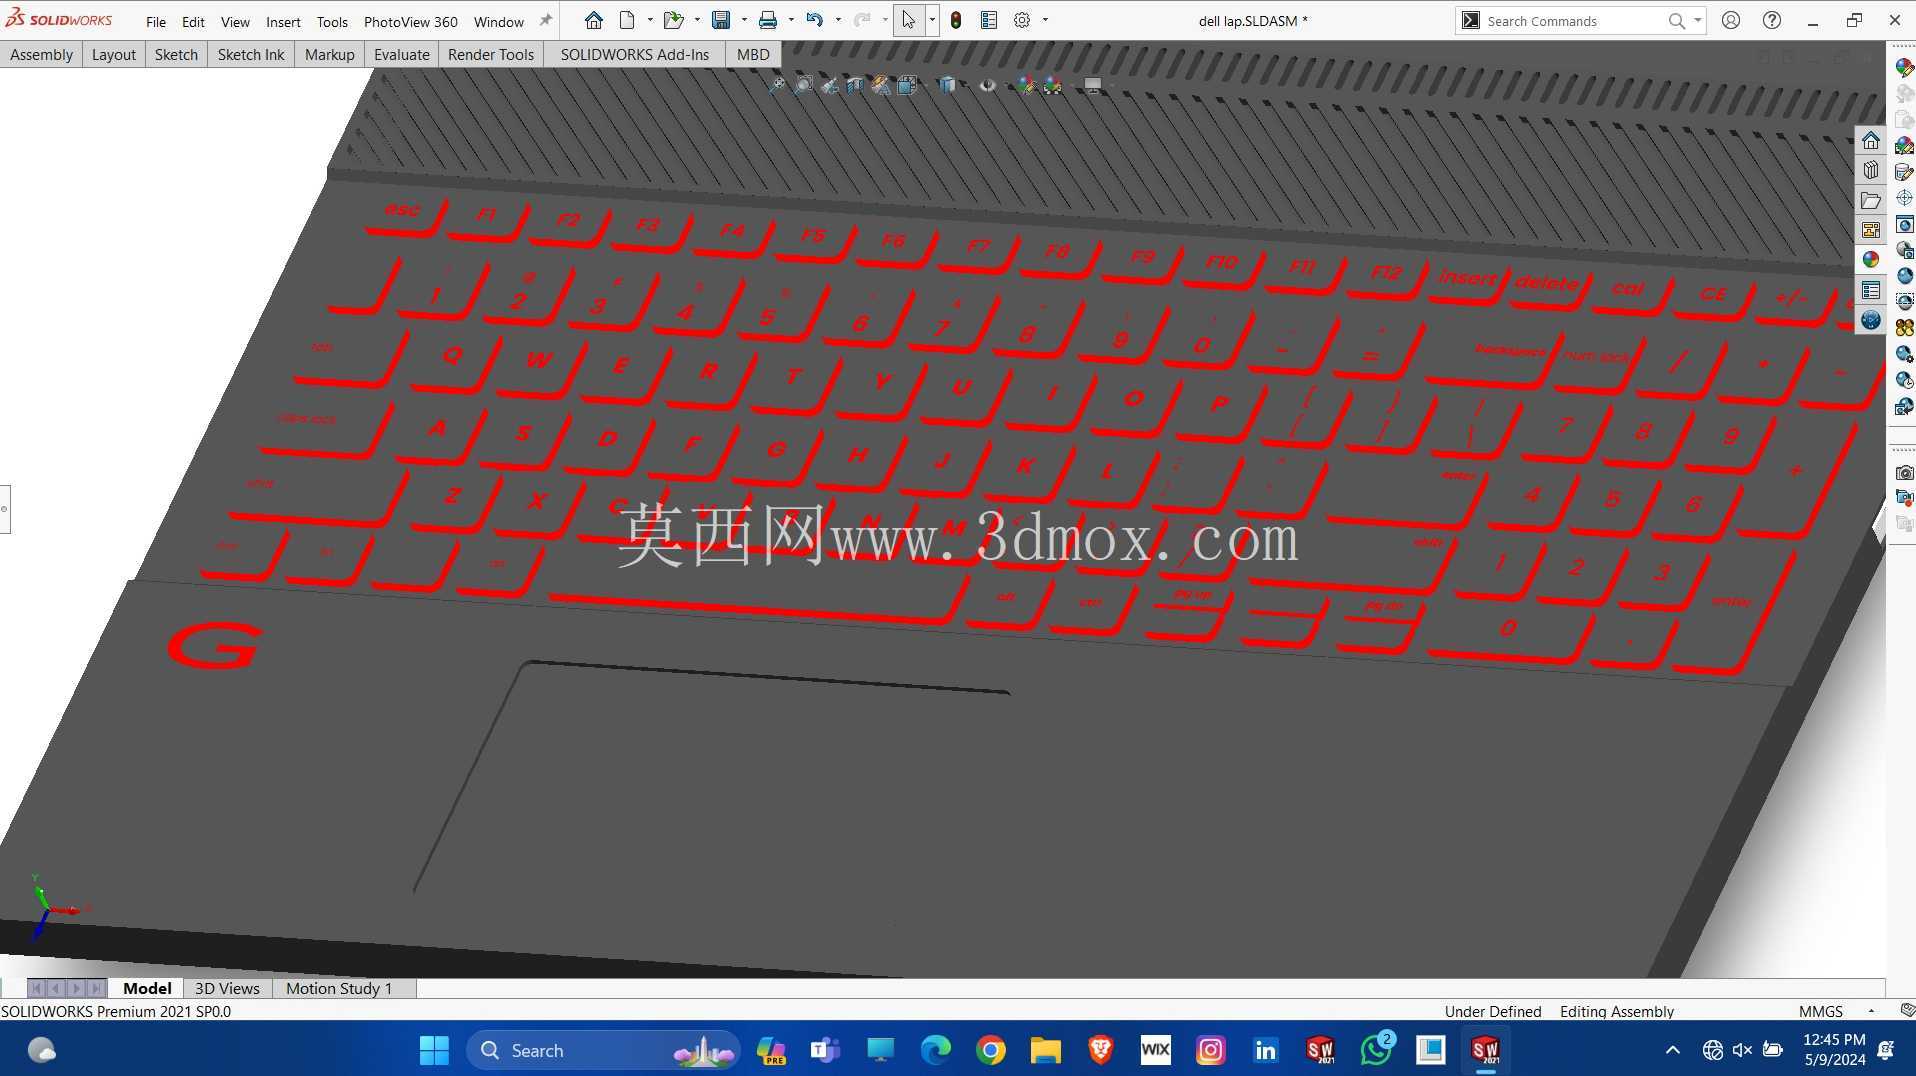Open File Explorer tab in the task pane
1916x1076 pixels.
pyautogui.click(x=1871, y=200)
